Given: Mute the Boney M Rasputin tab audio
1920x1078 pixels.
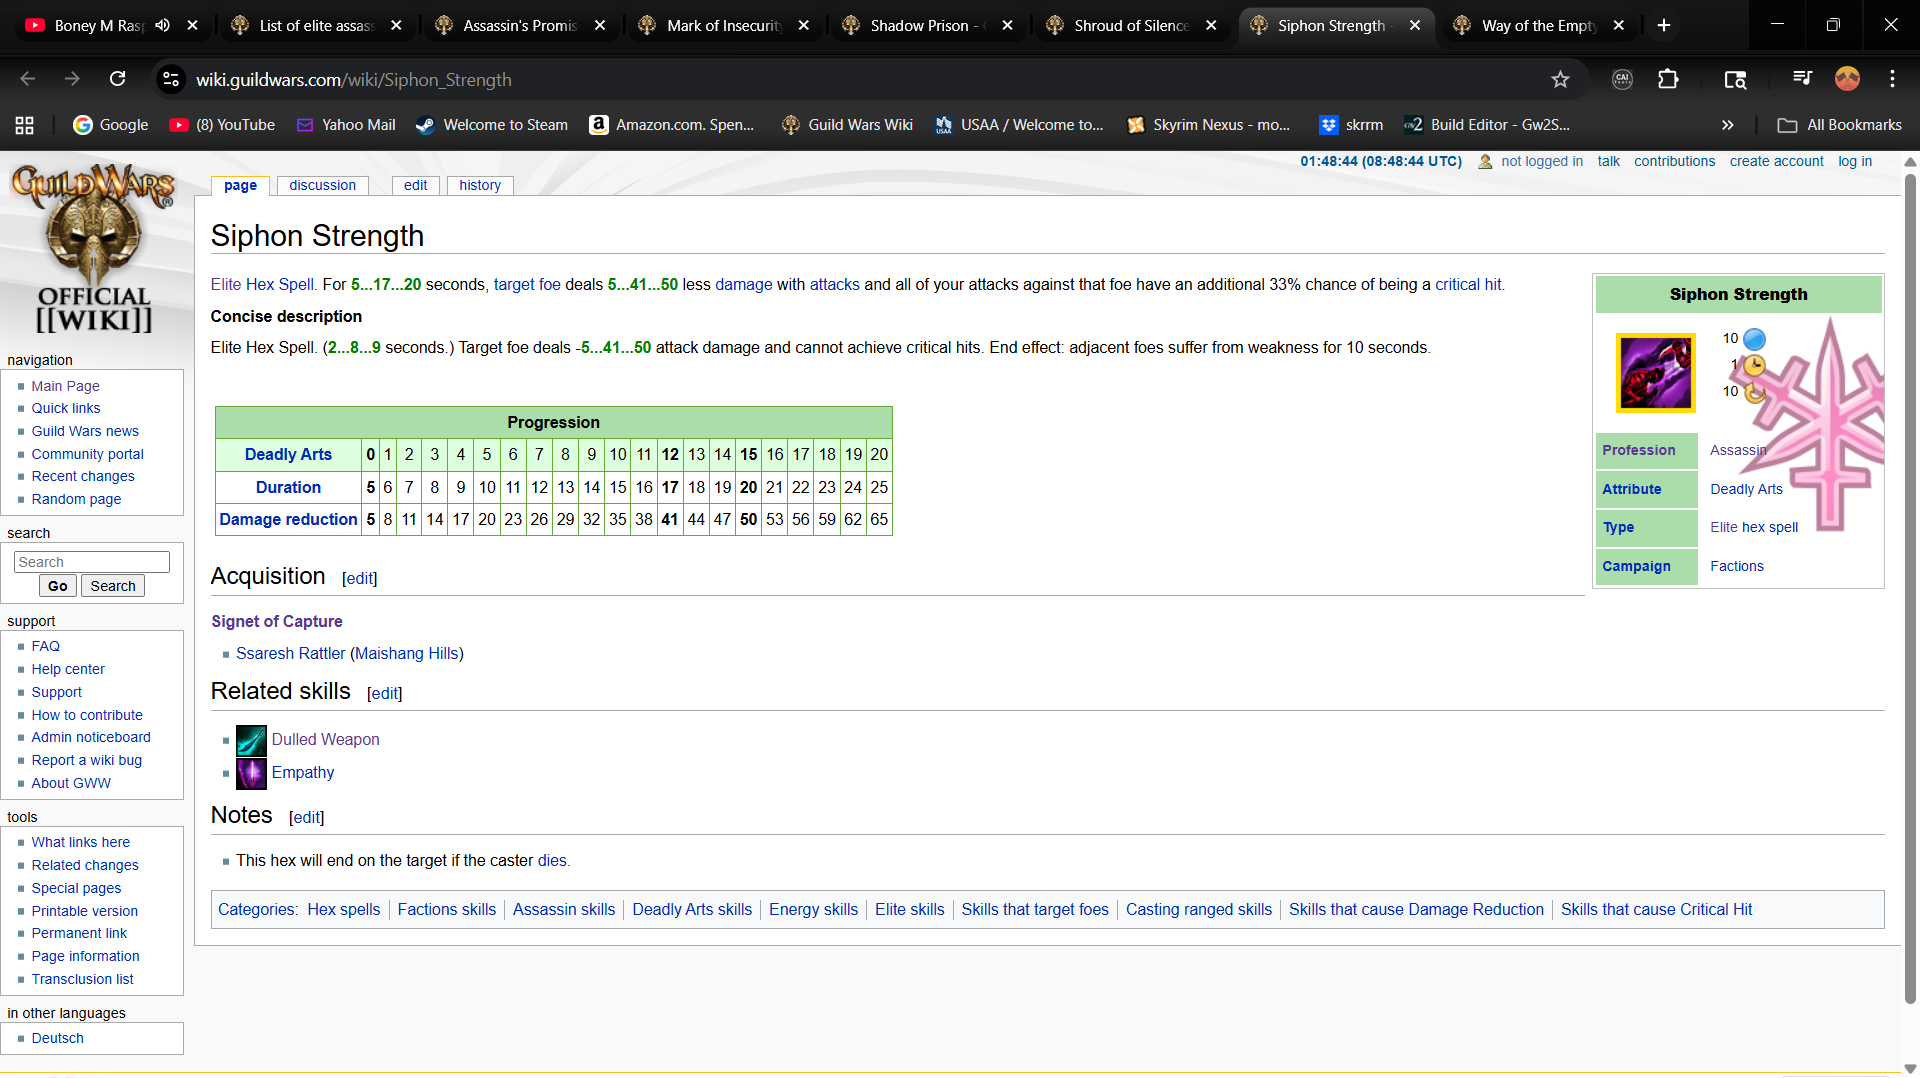Looking at the screenshot, I should tap(163, 26).
